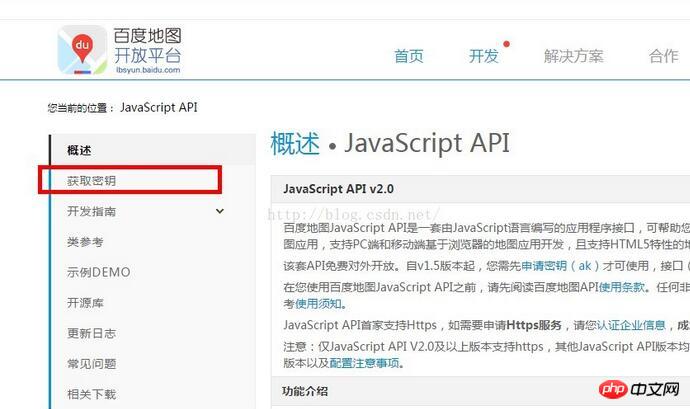Open the 解决方案 navigation tab
Viewport: 690px width, 409px height.
point(573,56)
